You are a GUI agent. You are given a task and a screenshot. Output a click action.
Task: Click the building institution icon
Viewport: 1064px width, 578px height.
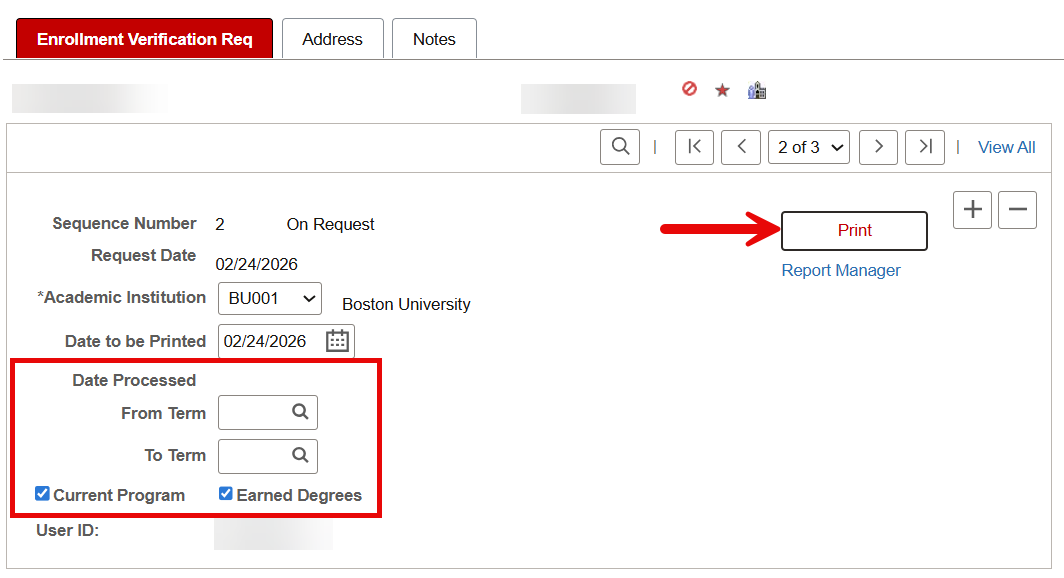[x=757, y=90]
